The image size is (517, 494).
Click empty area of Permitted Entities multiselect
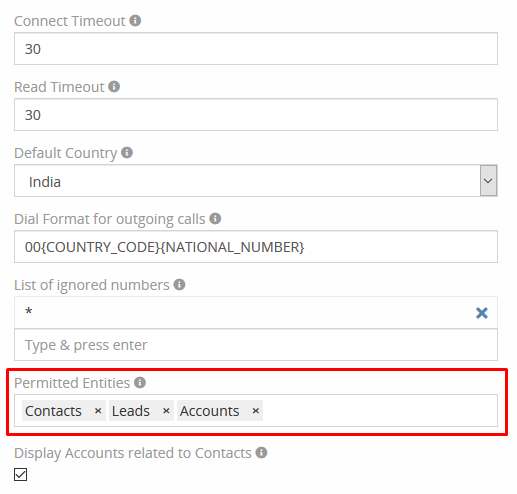(380, 411)
